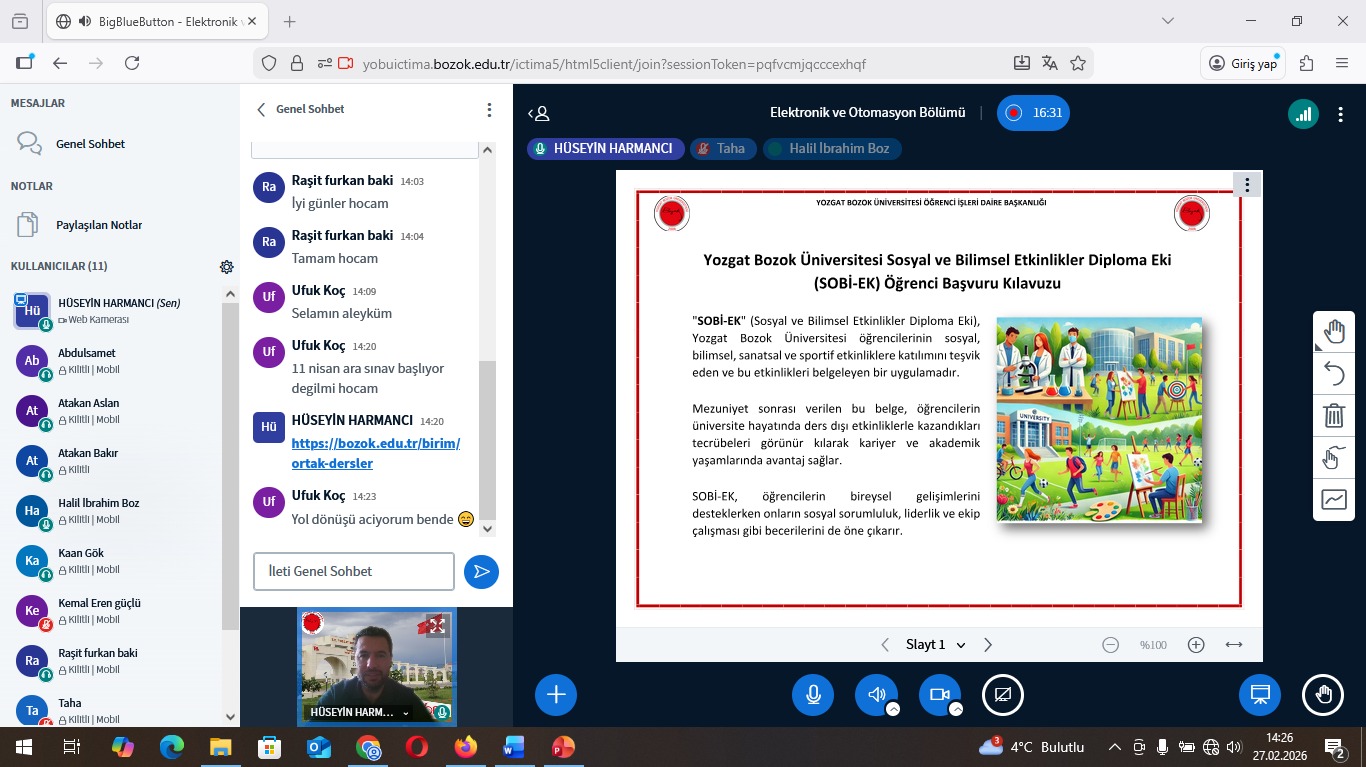Go to the next slide

(988, 645)
